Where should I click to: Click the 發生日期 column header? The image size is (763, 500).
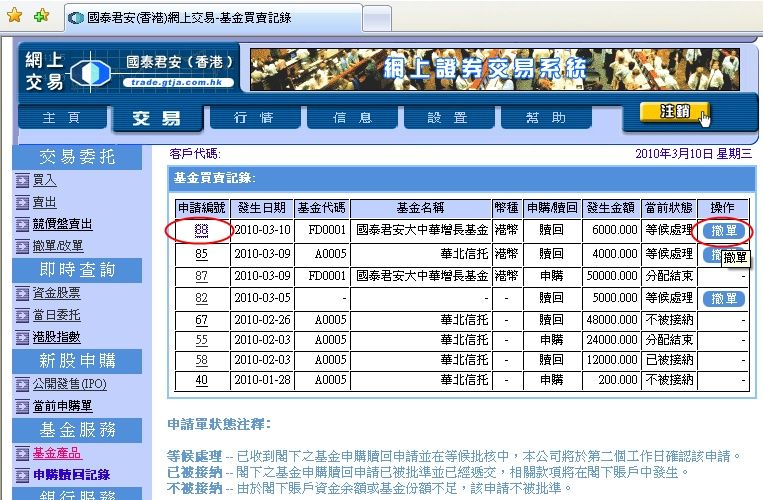(262, 208)
